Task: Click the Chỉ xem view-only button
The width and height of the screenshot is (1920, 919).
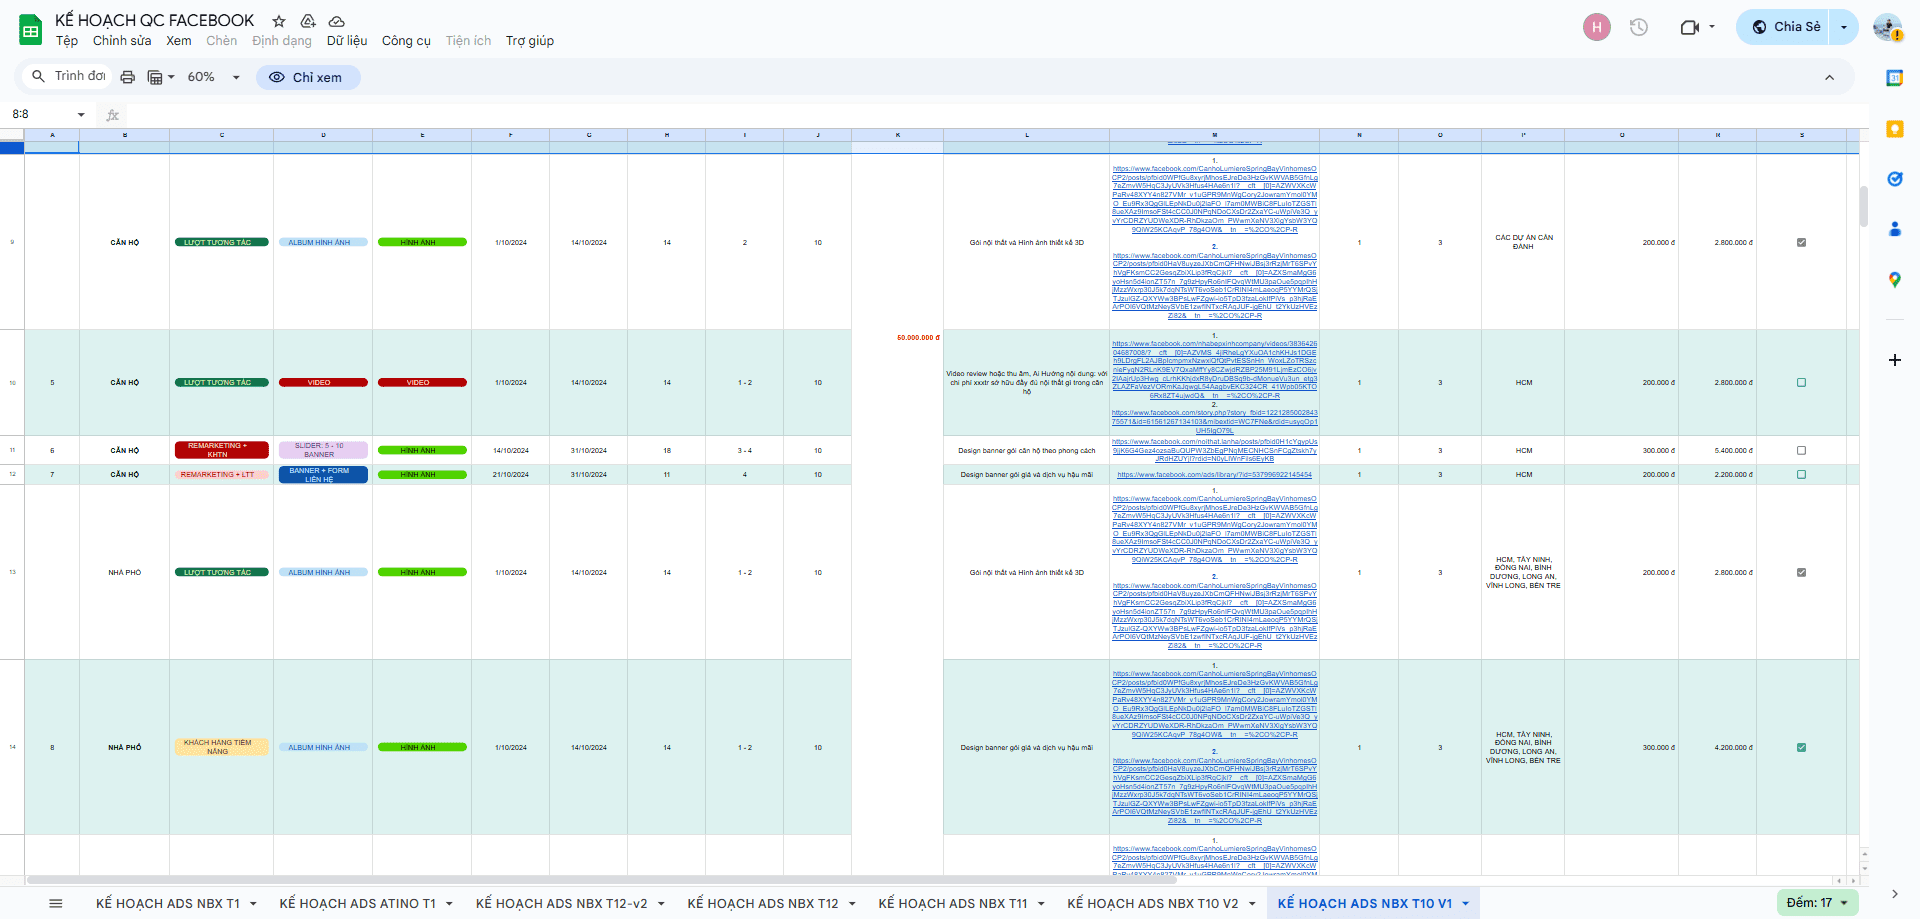Action: click(307, 77)
